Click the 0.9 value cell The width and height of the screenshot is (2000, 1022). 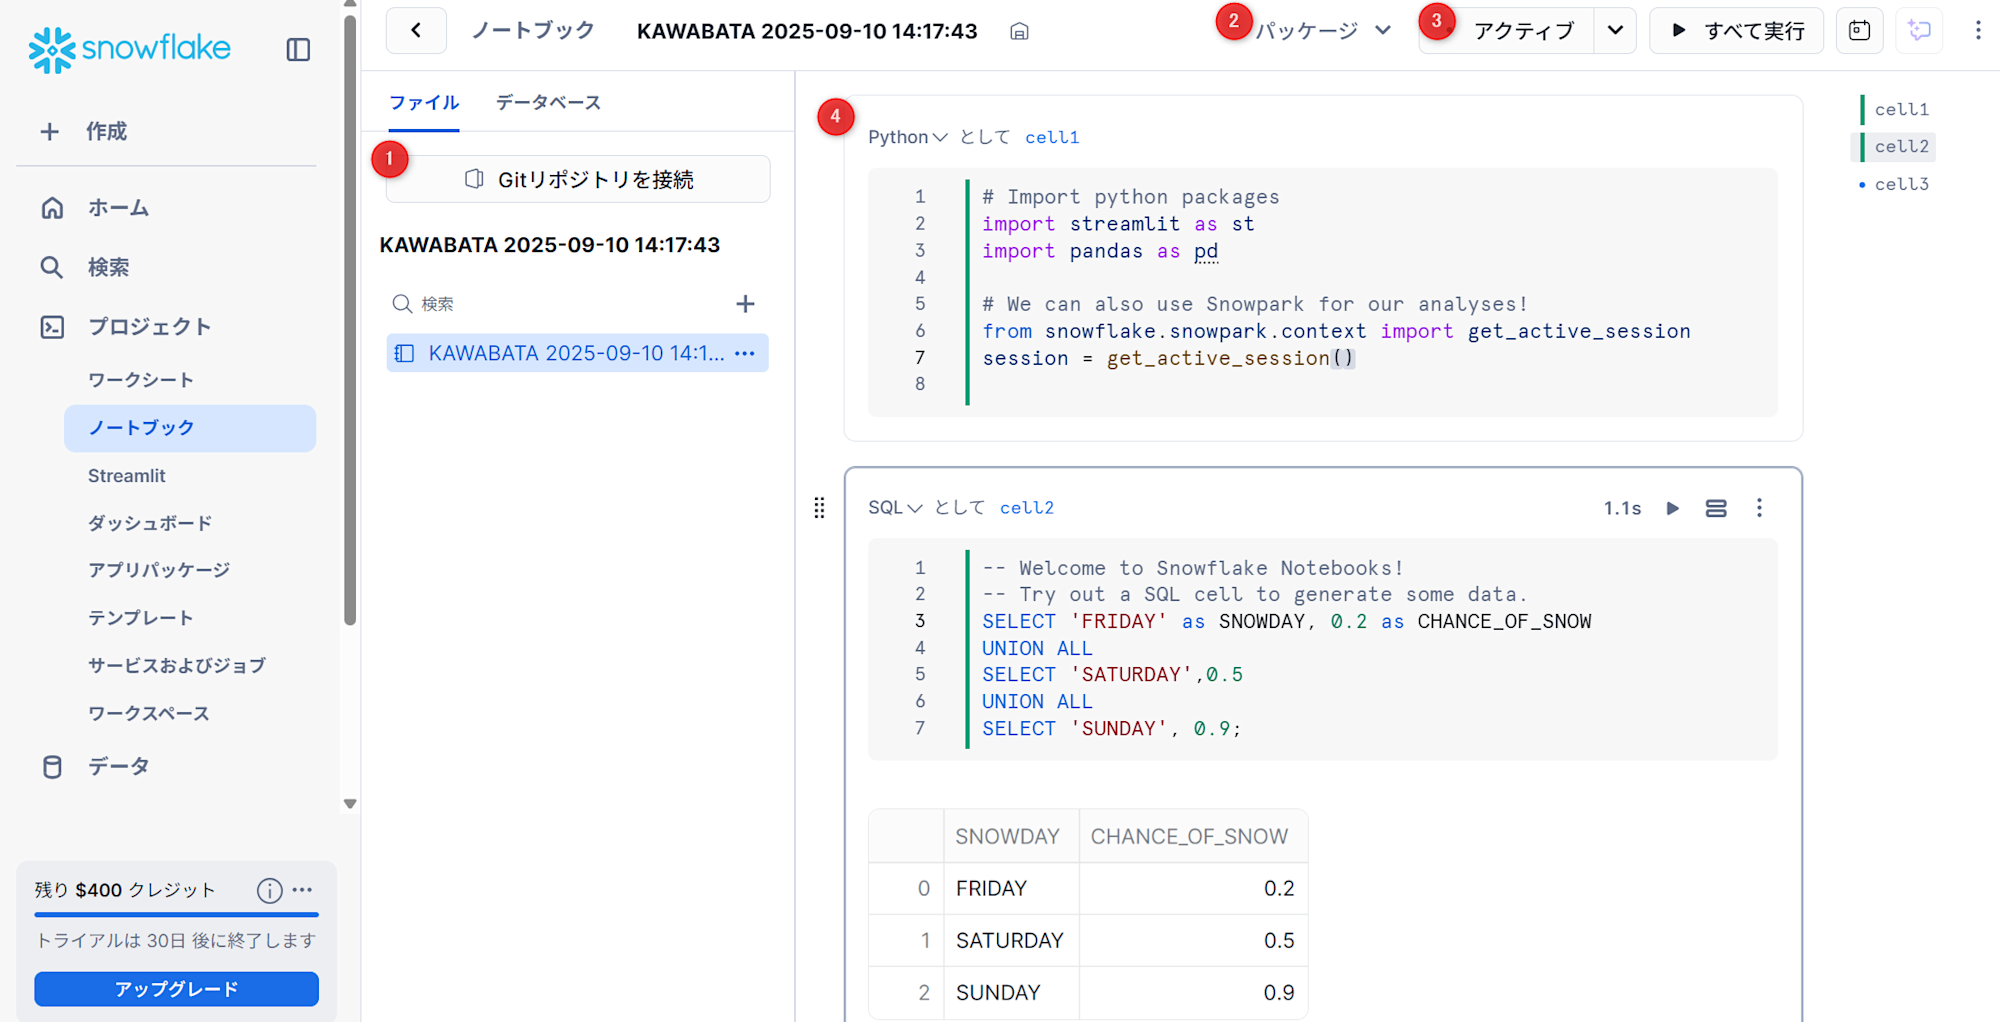(1193, 992)
